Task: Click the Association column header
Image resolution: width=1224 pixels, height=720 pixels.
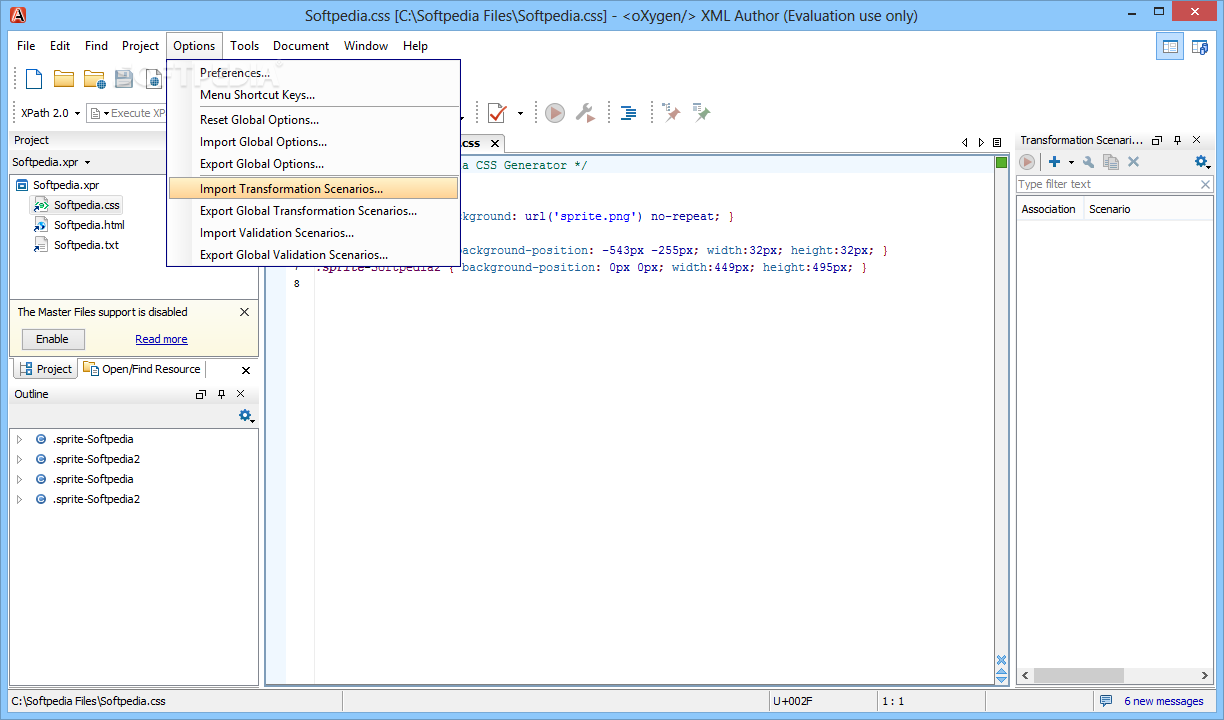Action: coord(1048,209)
